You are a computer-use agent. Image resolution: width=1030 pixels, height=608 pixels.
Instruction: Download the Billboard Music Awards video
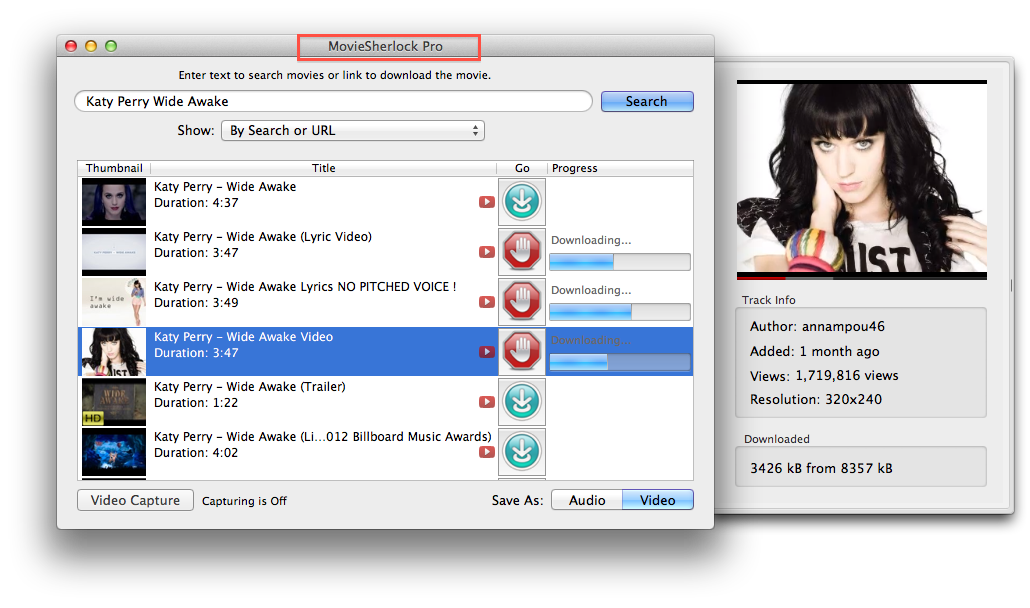point(522,451)
